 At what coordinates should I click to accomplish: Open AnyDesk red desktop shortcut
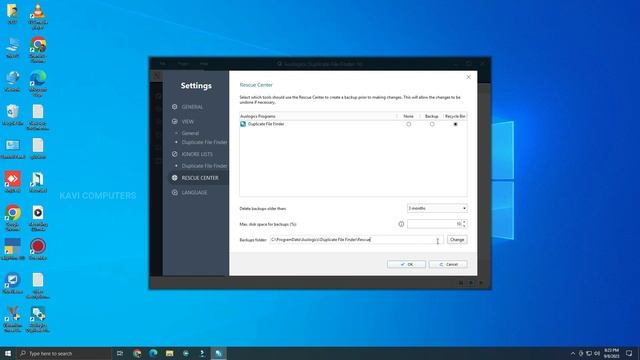(13, 182)
